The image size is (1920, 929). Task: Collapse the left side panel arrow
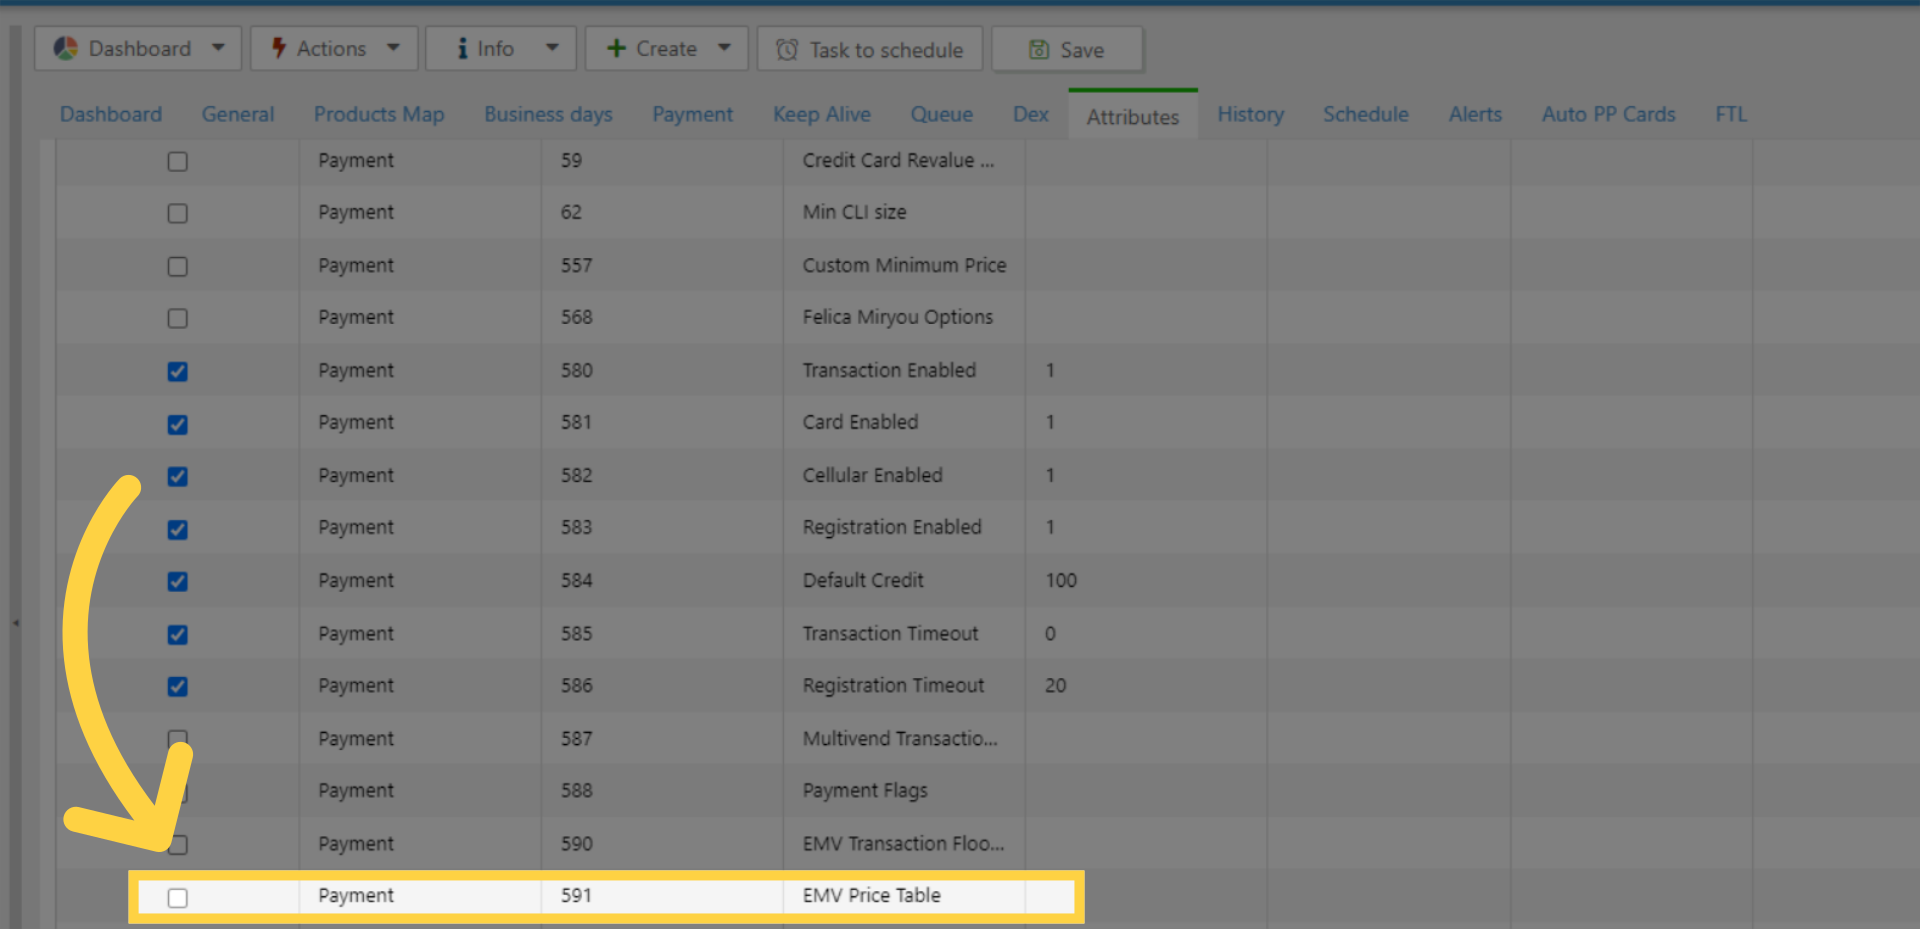click(x=15, y=623)
